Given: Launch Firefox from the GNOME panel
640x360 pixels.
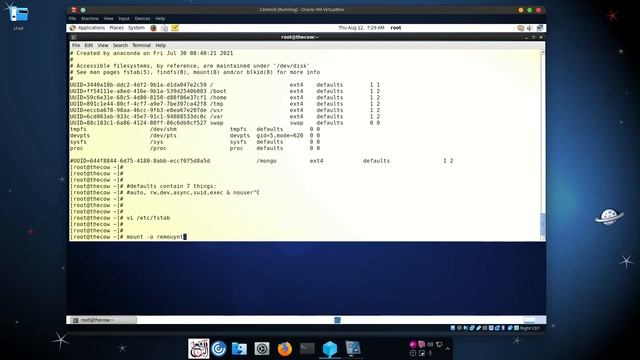Looking at the screenshot, I should click(x=153, y=28).
